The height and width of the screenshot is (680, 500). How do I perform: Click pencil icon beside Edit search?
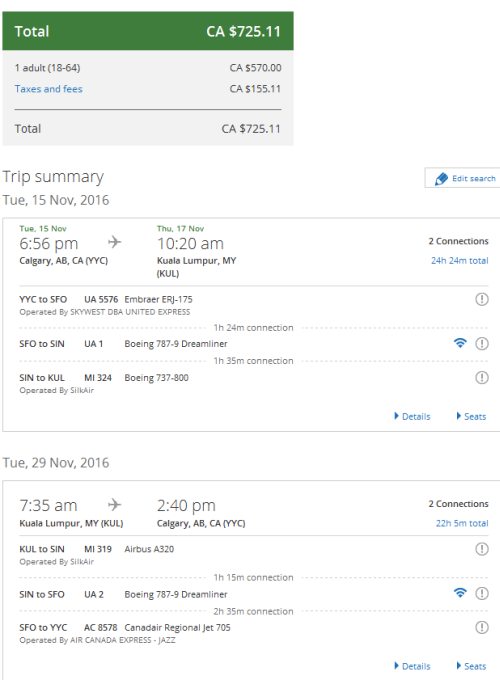coord(441,179)
